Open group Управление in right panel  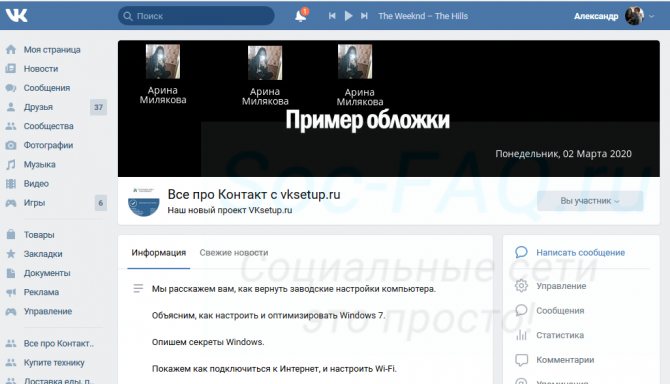tap(561, 286)
